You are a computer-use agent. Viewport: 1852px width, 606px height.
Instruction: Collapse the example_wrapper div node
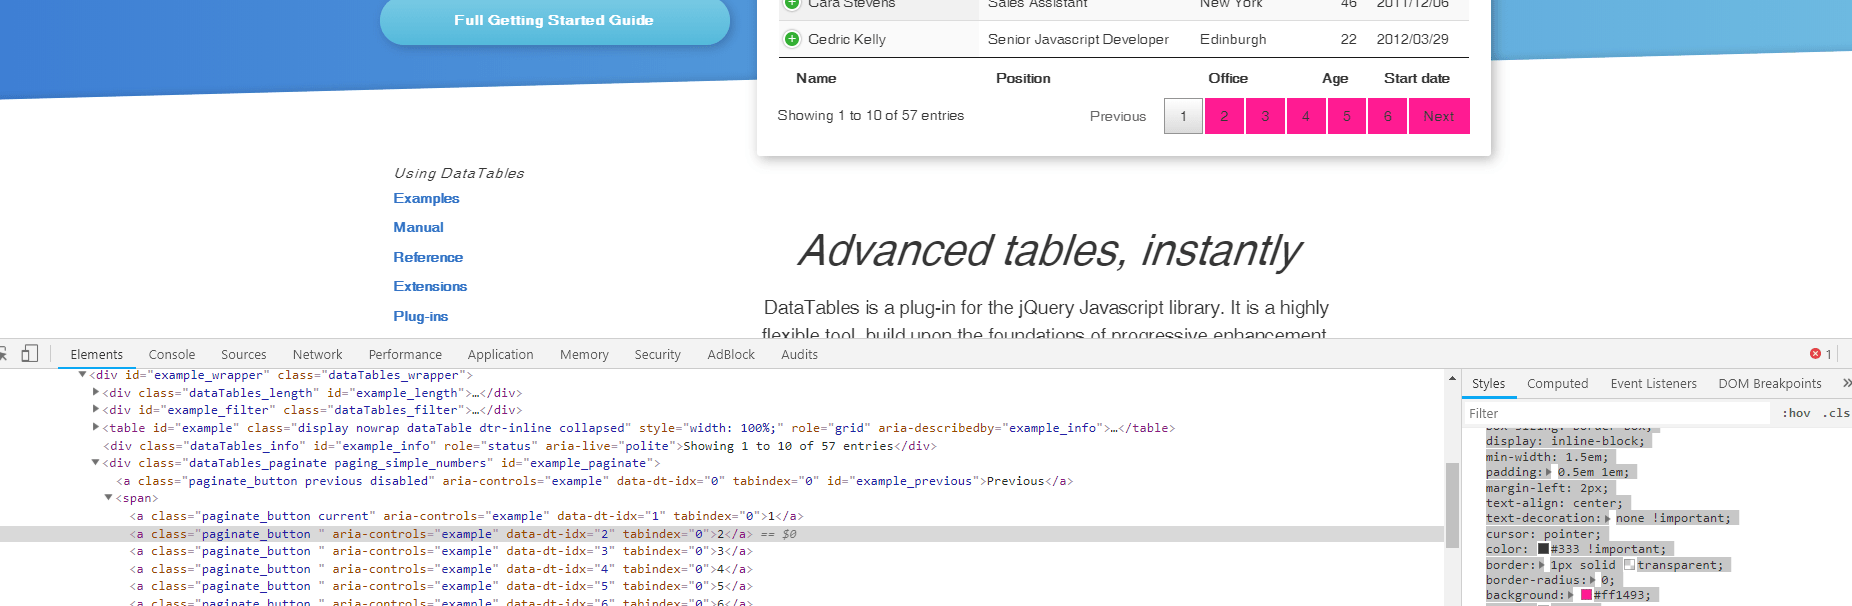(82, 375)
